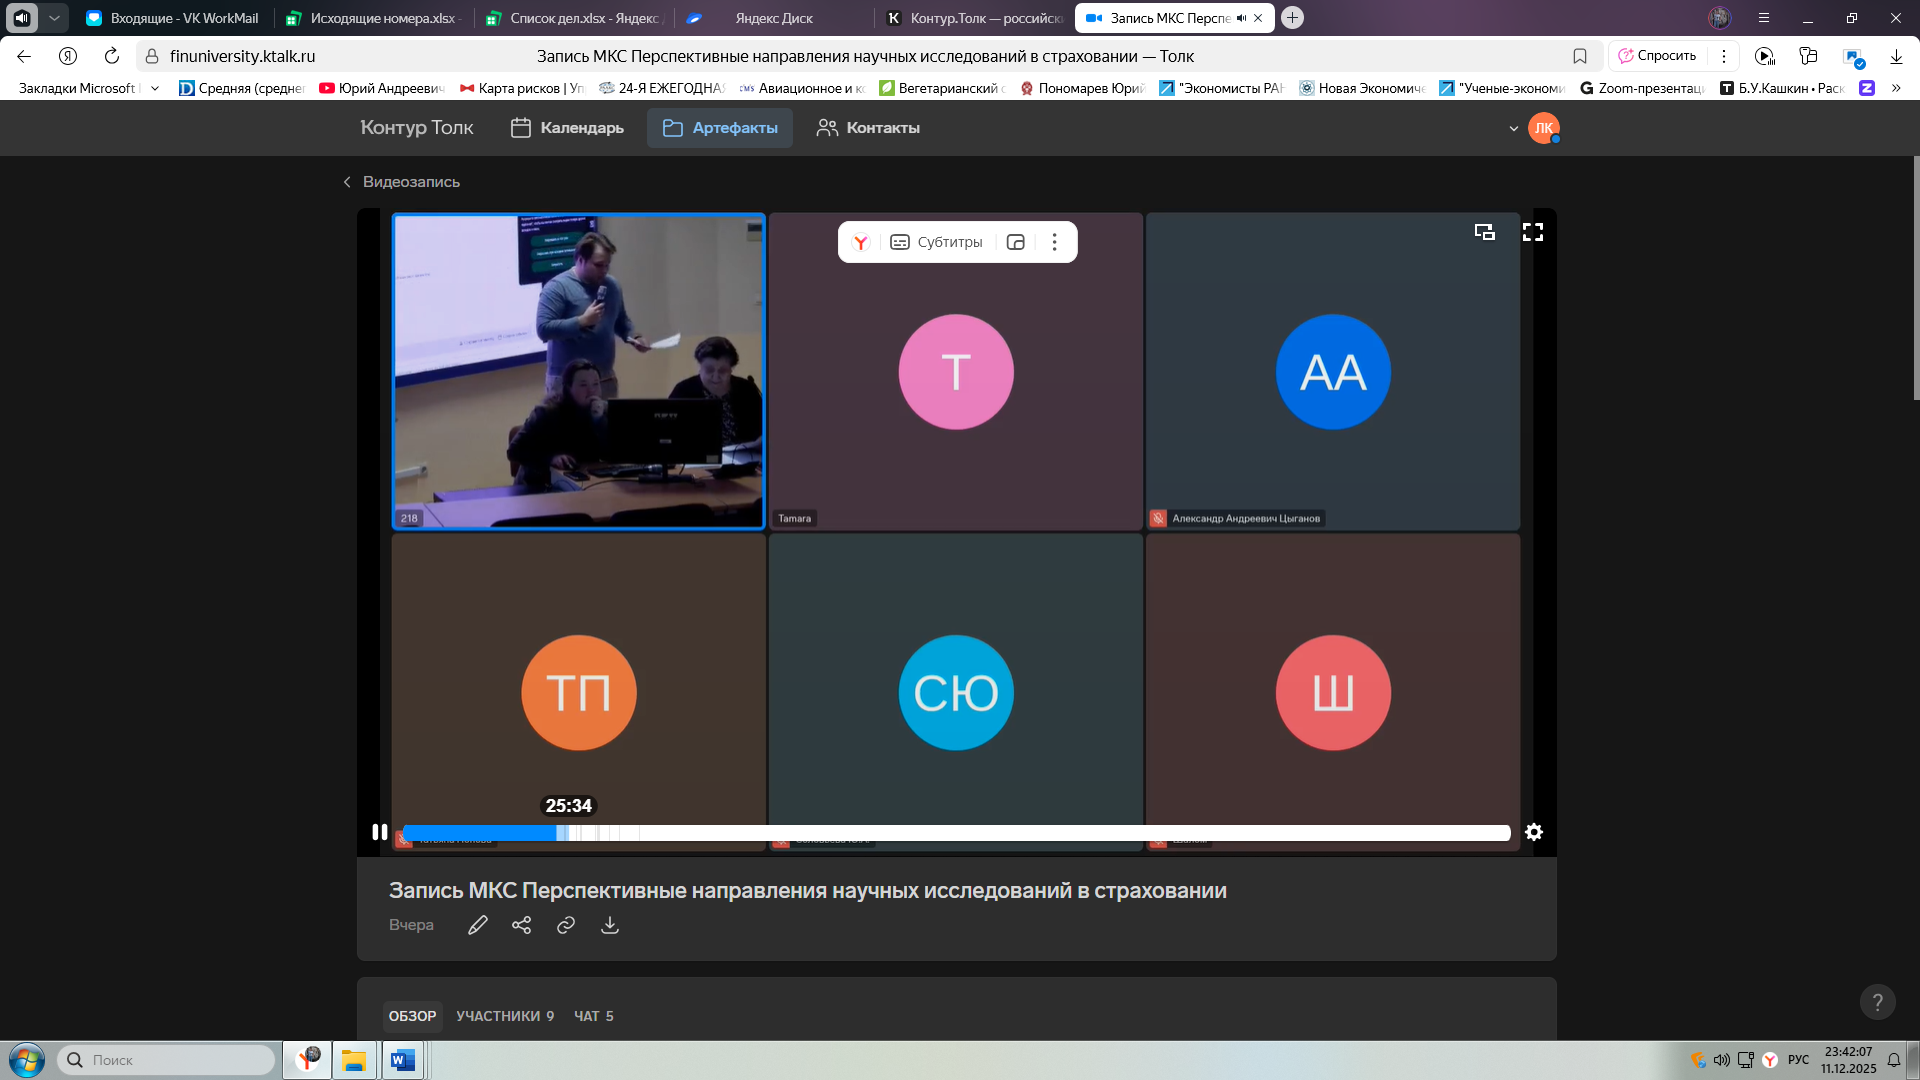Open player settings gear icon

[x=1533, y=832]
